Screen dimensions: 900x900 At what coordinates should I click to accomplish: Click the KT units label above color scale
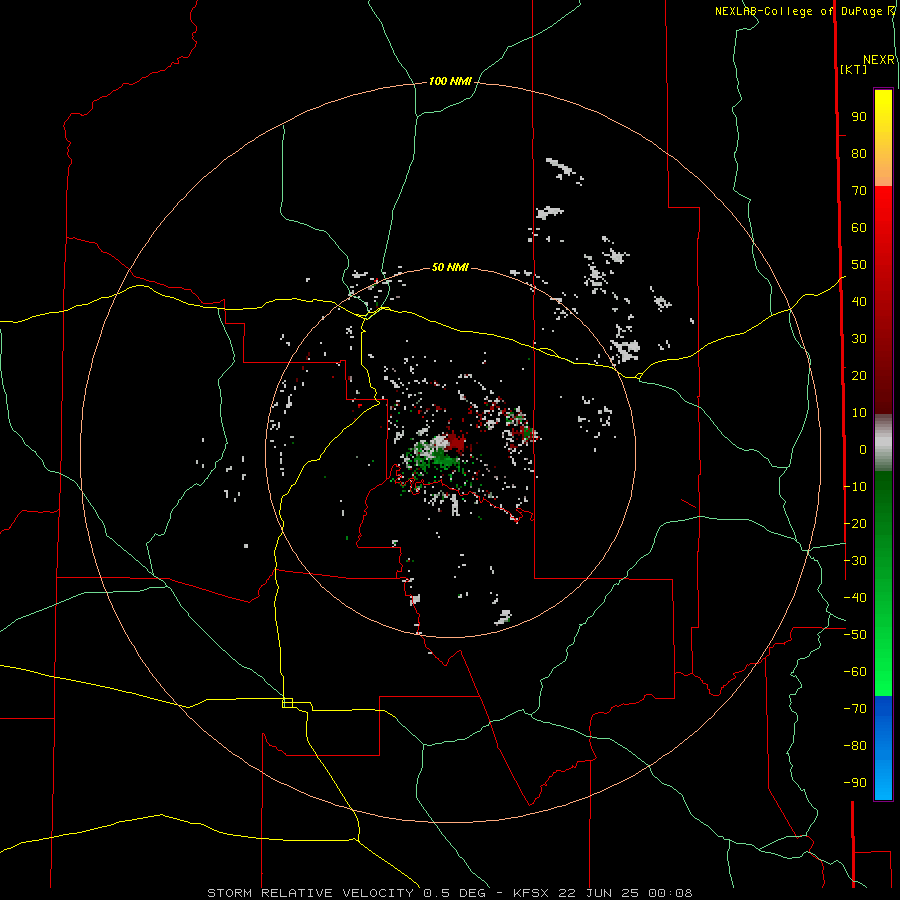(854, 69)
